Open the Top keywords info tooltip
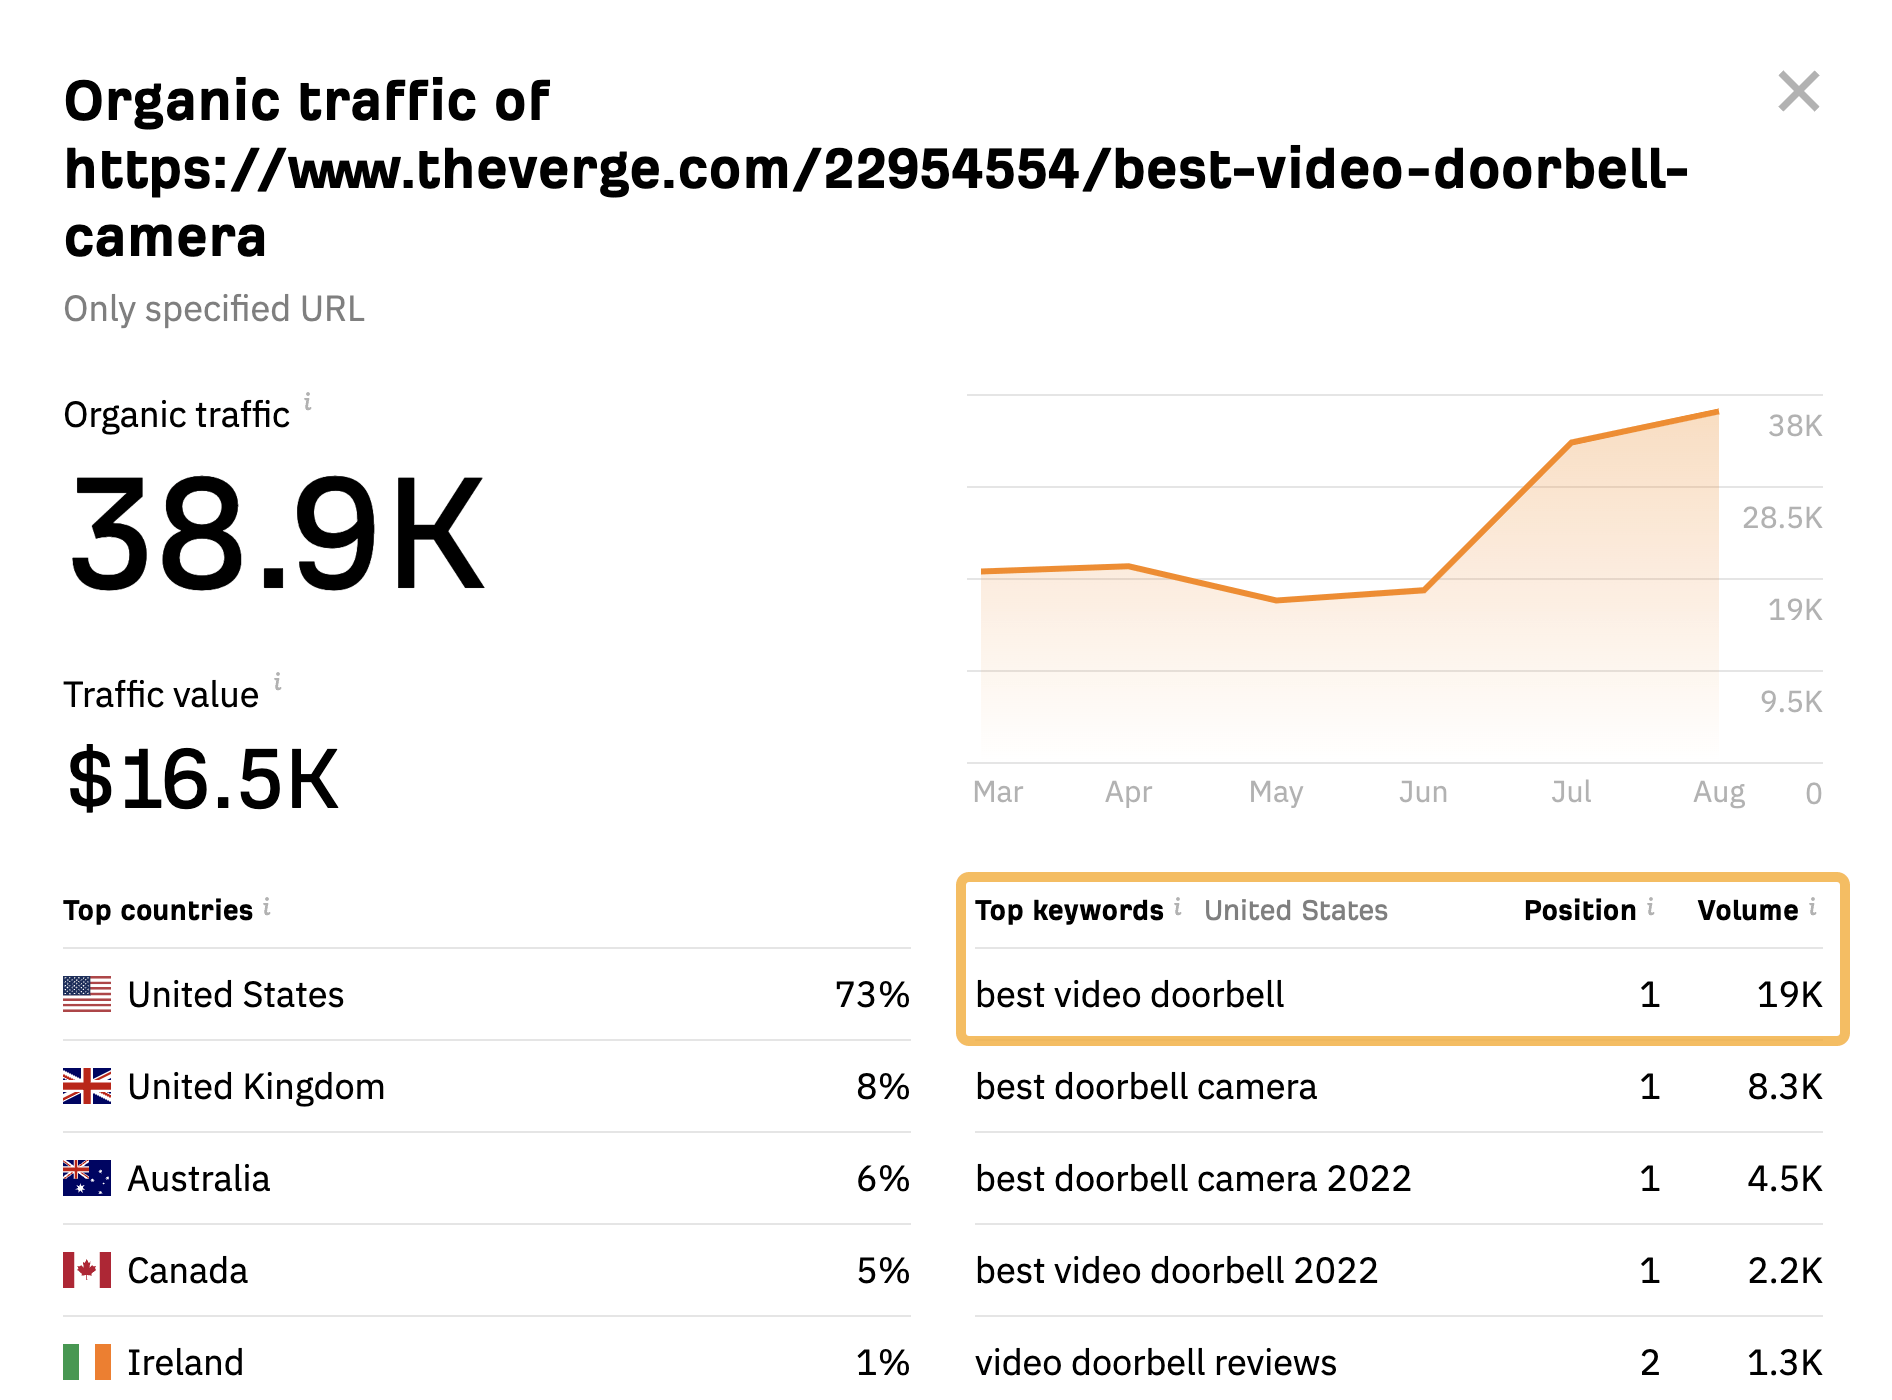The width and height of the screenshot is (1892, 1400). coord(1177,908)
